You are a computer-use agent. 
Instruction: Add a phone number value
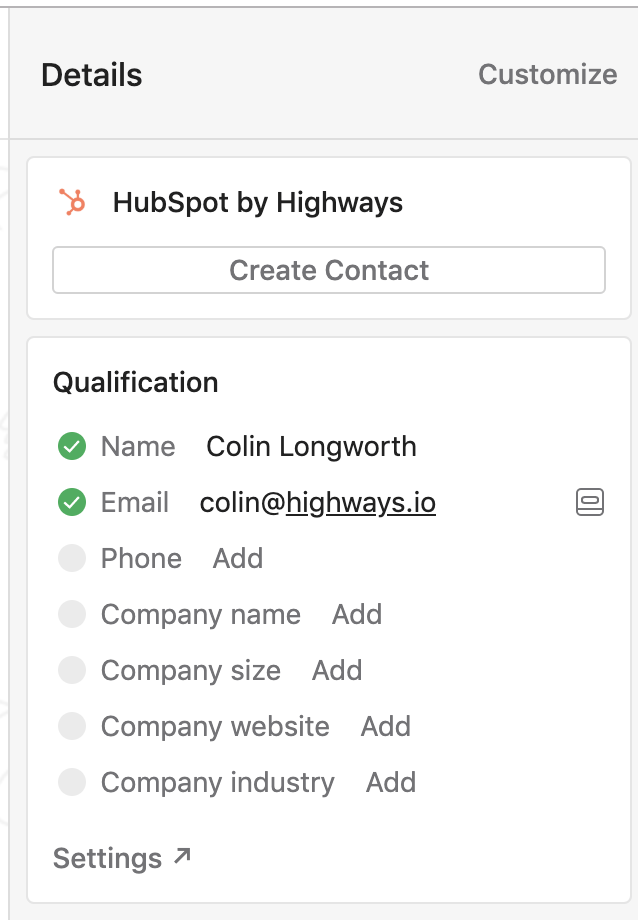238,558
